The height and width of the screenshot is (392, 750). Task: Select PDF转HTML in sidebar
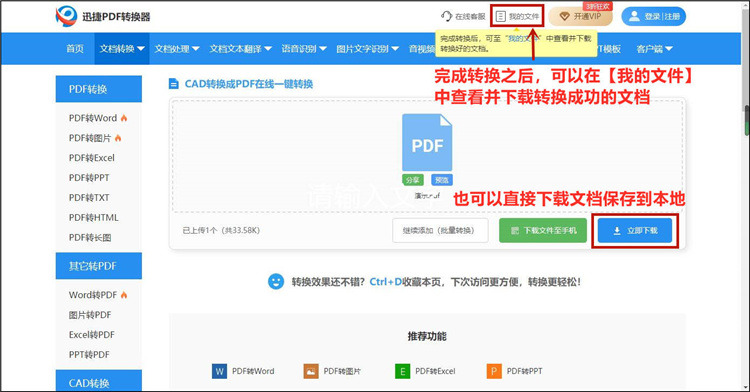[93, 218]
